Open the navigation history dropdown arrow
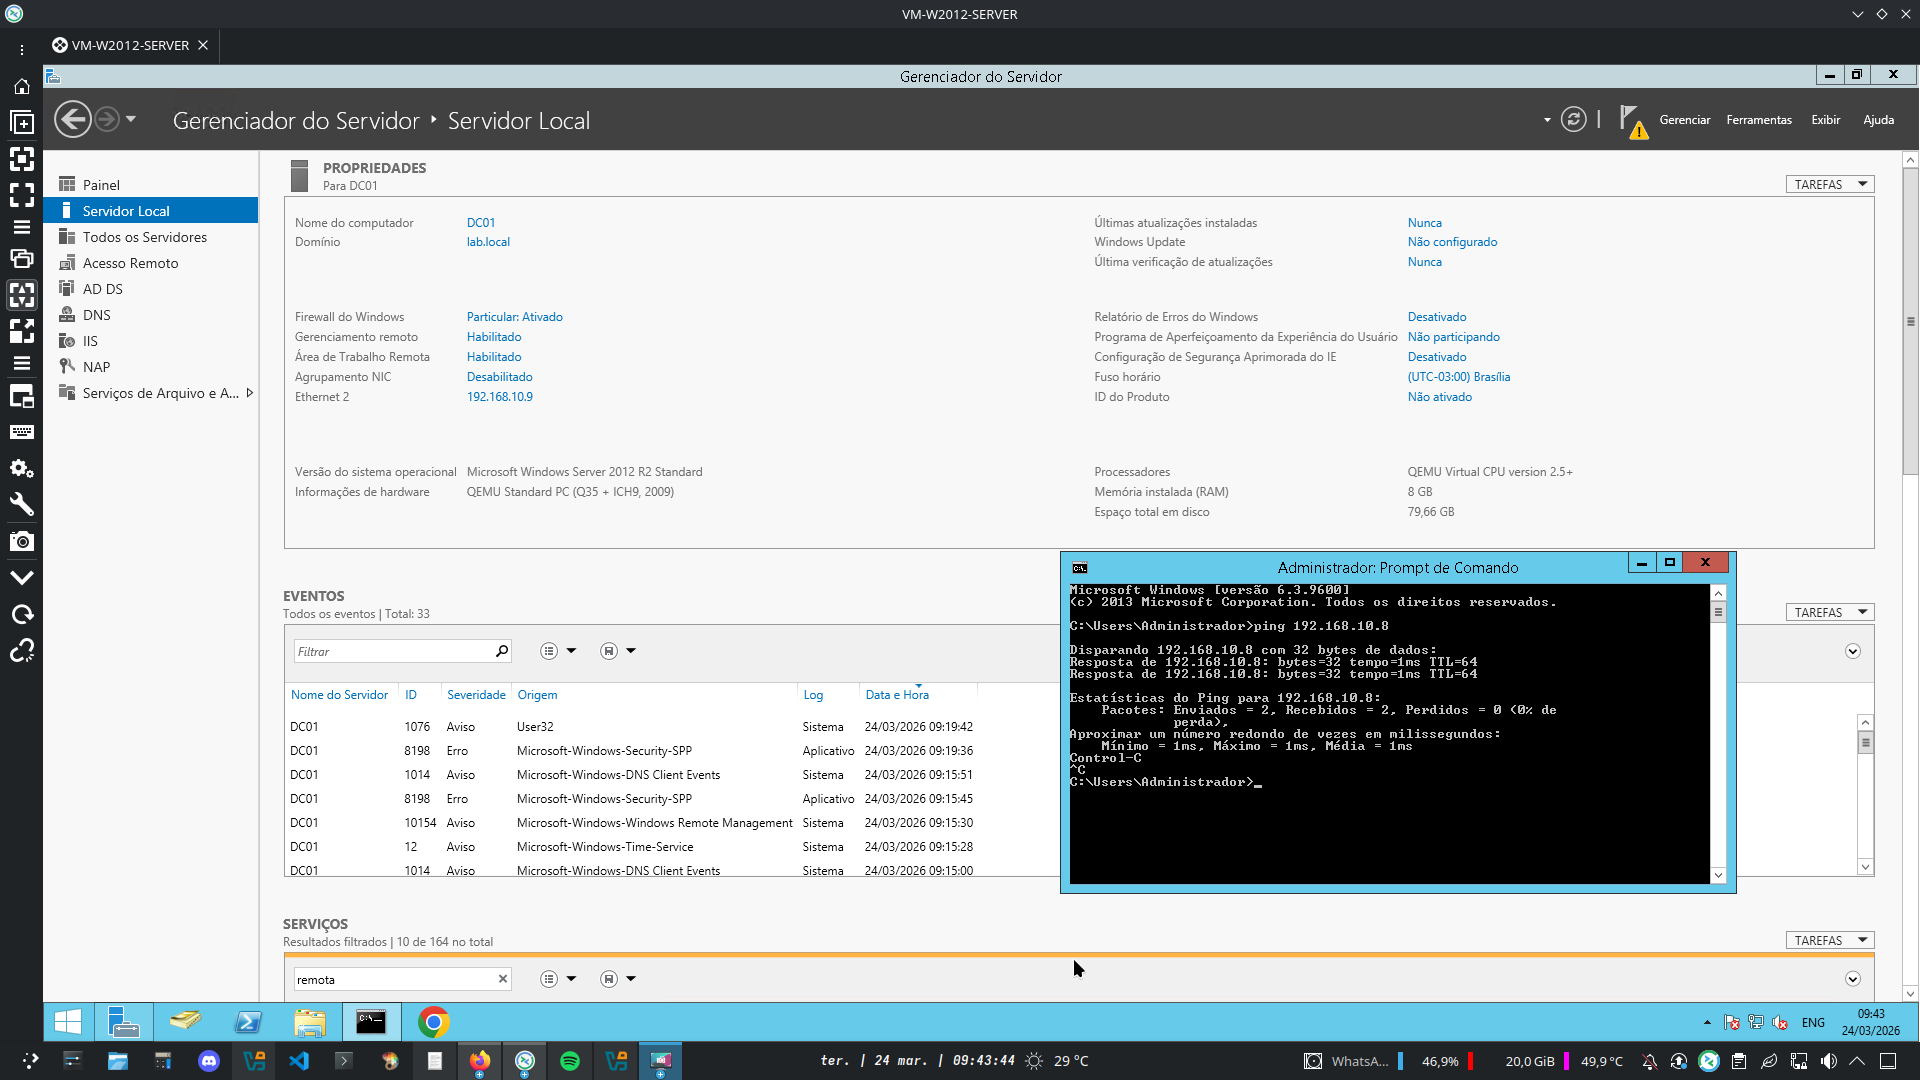Screen dimensions: 1920x1080 (131, 120)
